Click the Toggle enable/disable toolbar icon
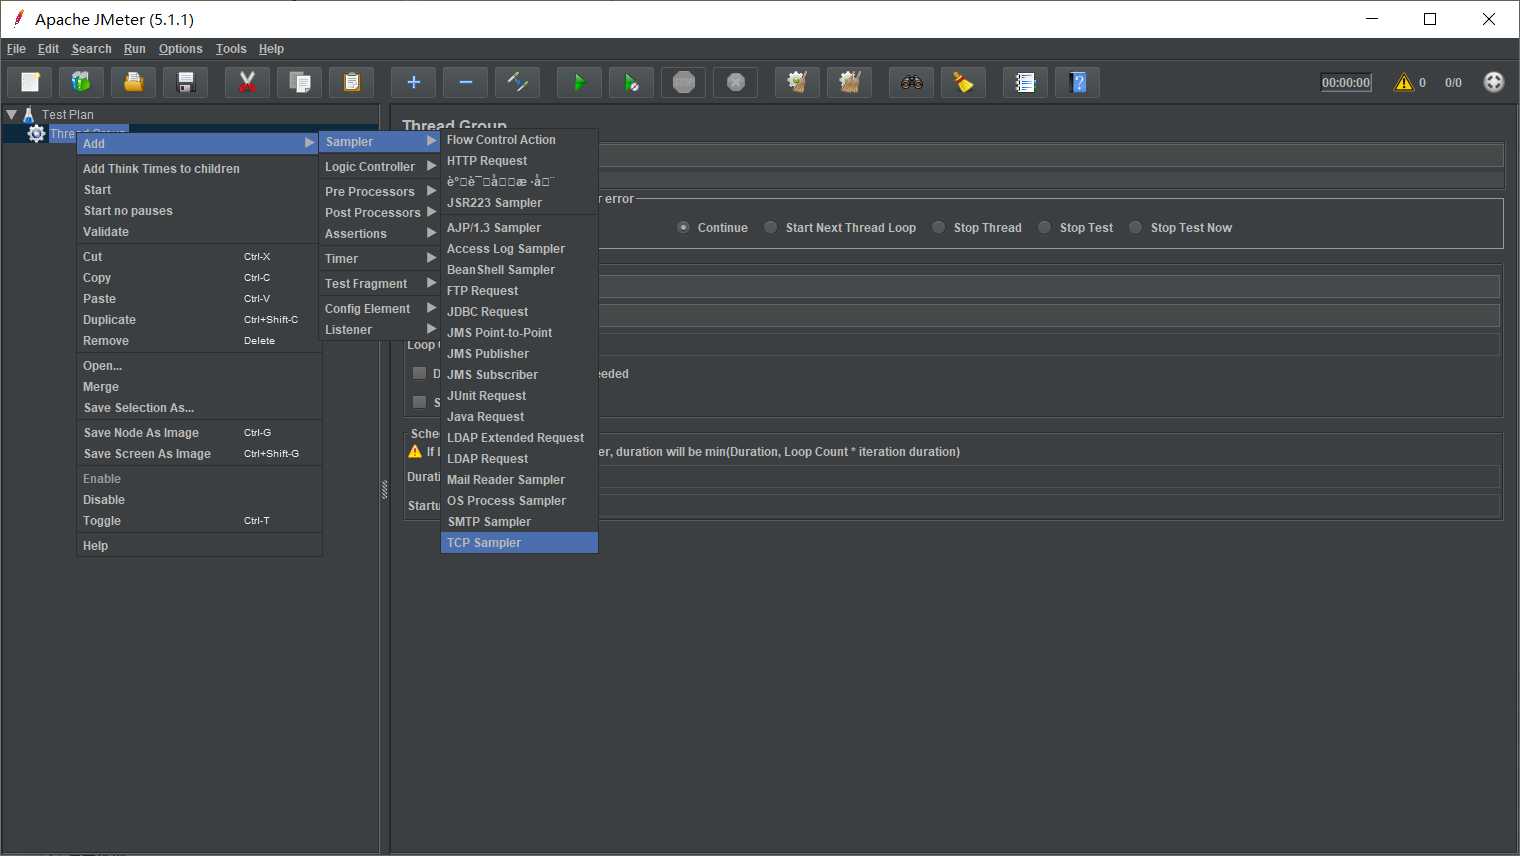 518,82
